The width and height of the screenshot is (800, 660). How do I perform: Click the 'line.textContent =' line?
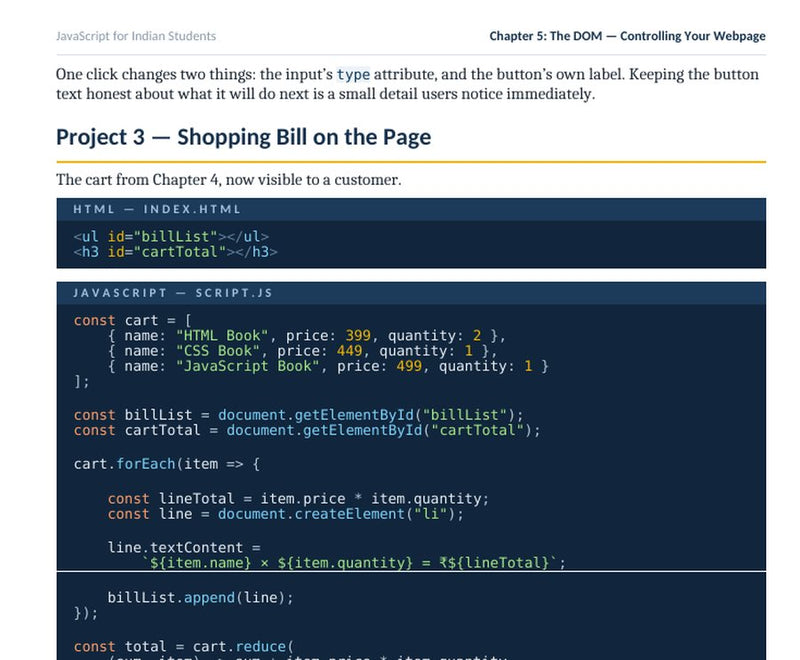pos(184,548)
